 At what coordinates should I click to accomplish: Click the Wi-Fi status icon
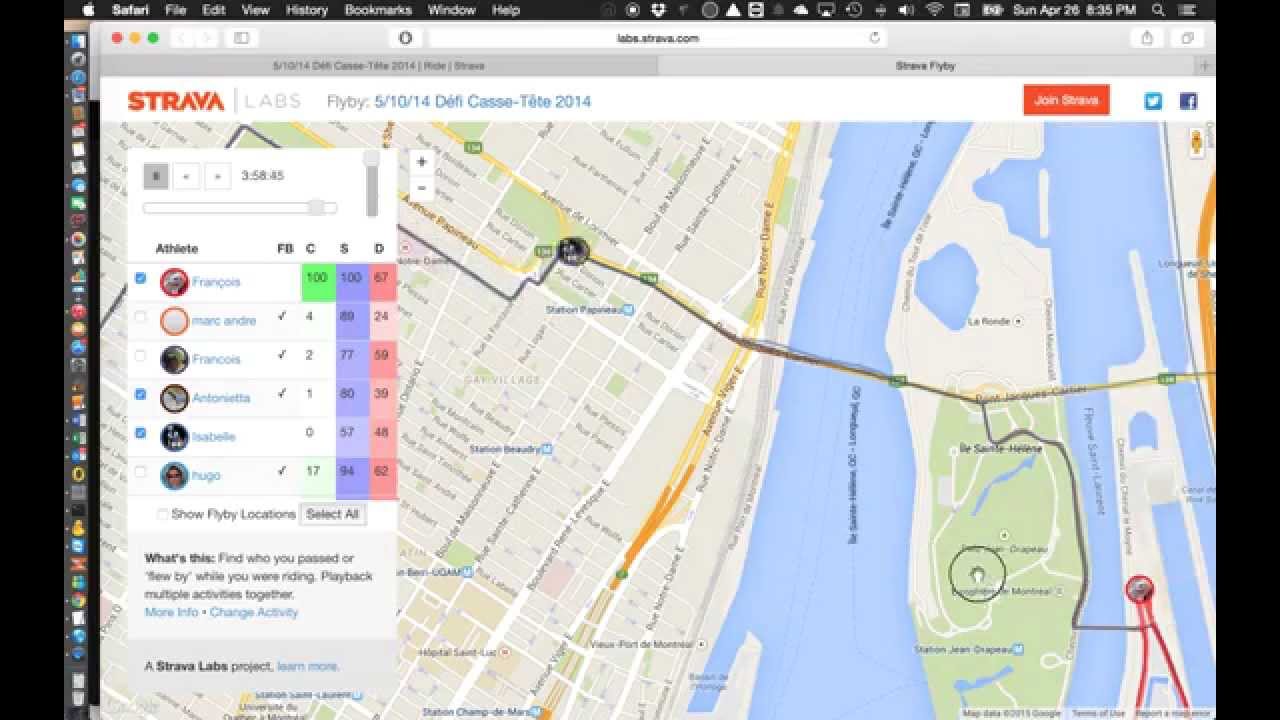(934, 10)
